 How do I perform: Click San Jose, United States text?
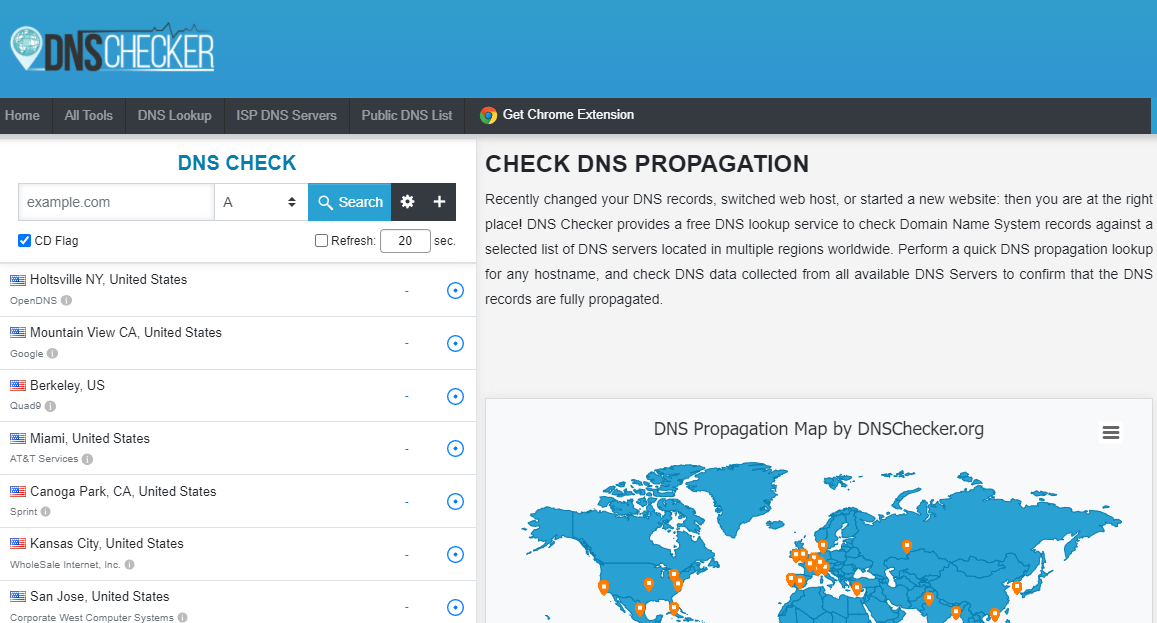coord(100,596)
